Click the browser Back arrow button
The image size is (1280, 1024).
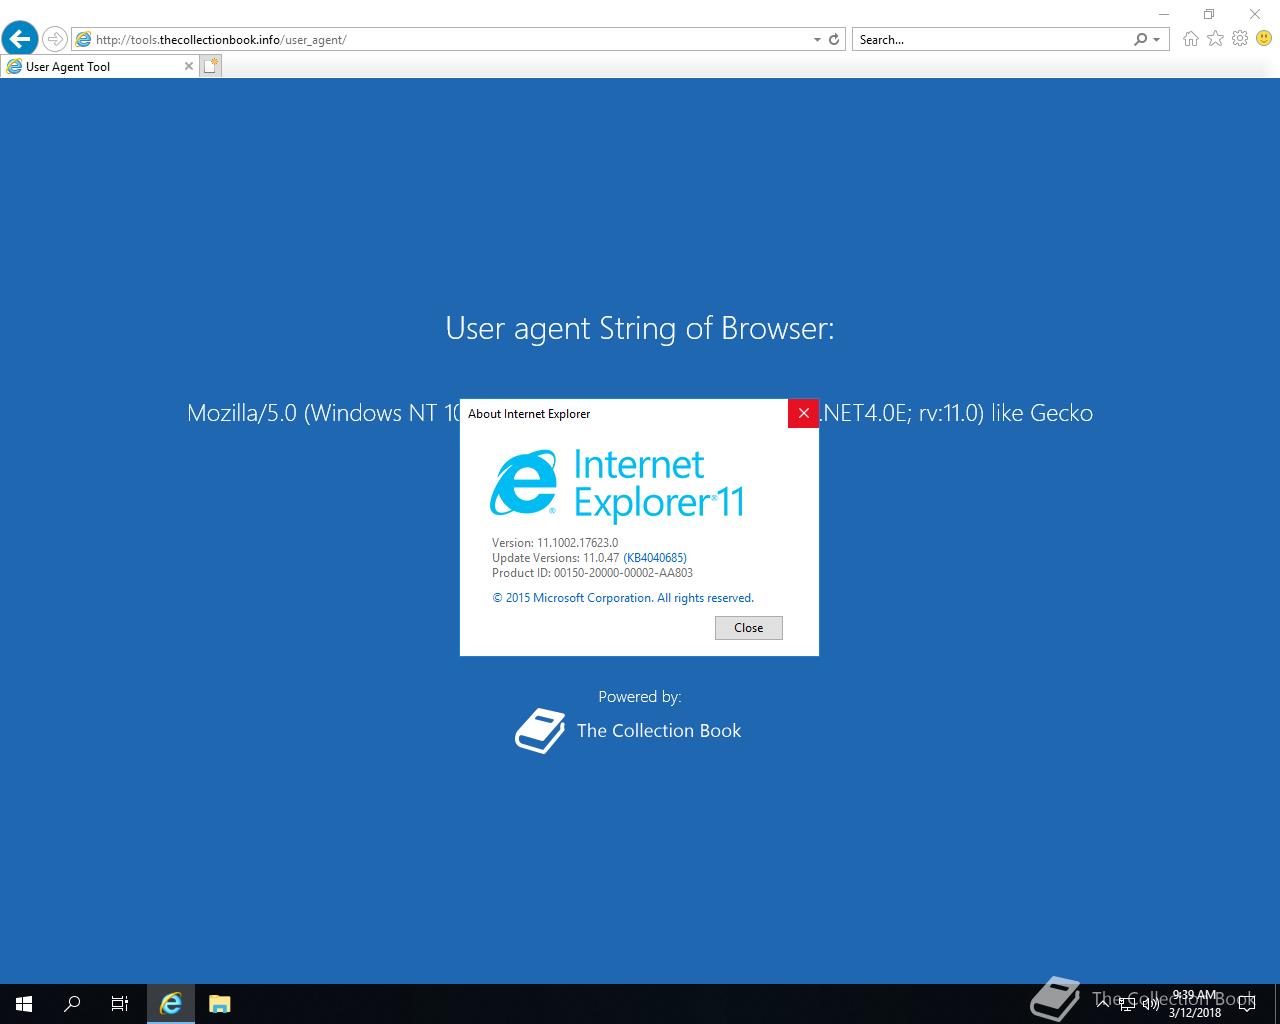pyautogui.click(x=20, y=39)
